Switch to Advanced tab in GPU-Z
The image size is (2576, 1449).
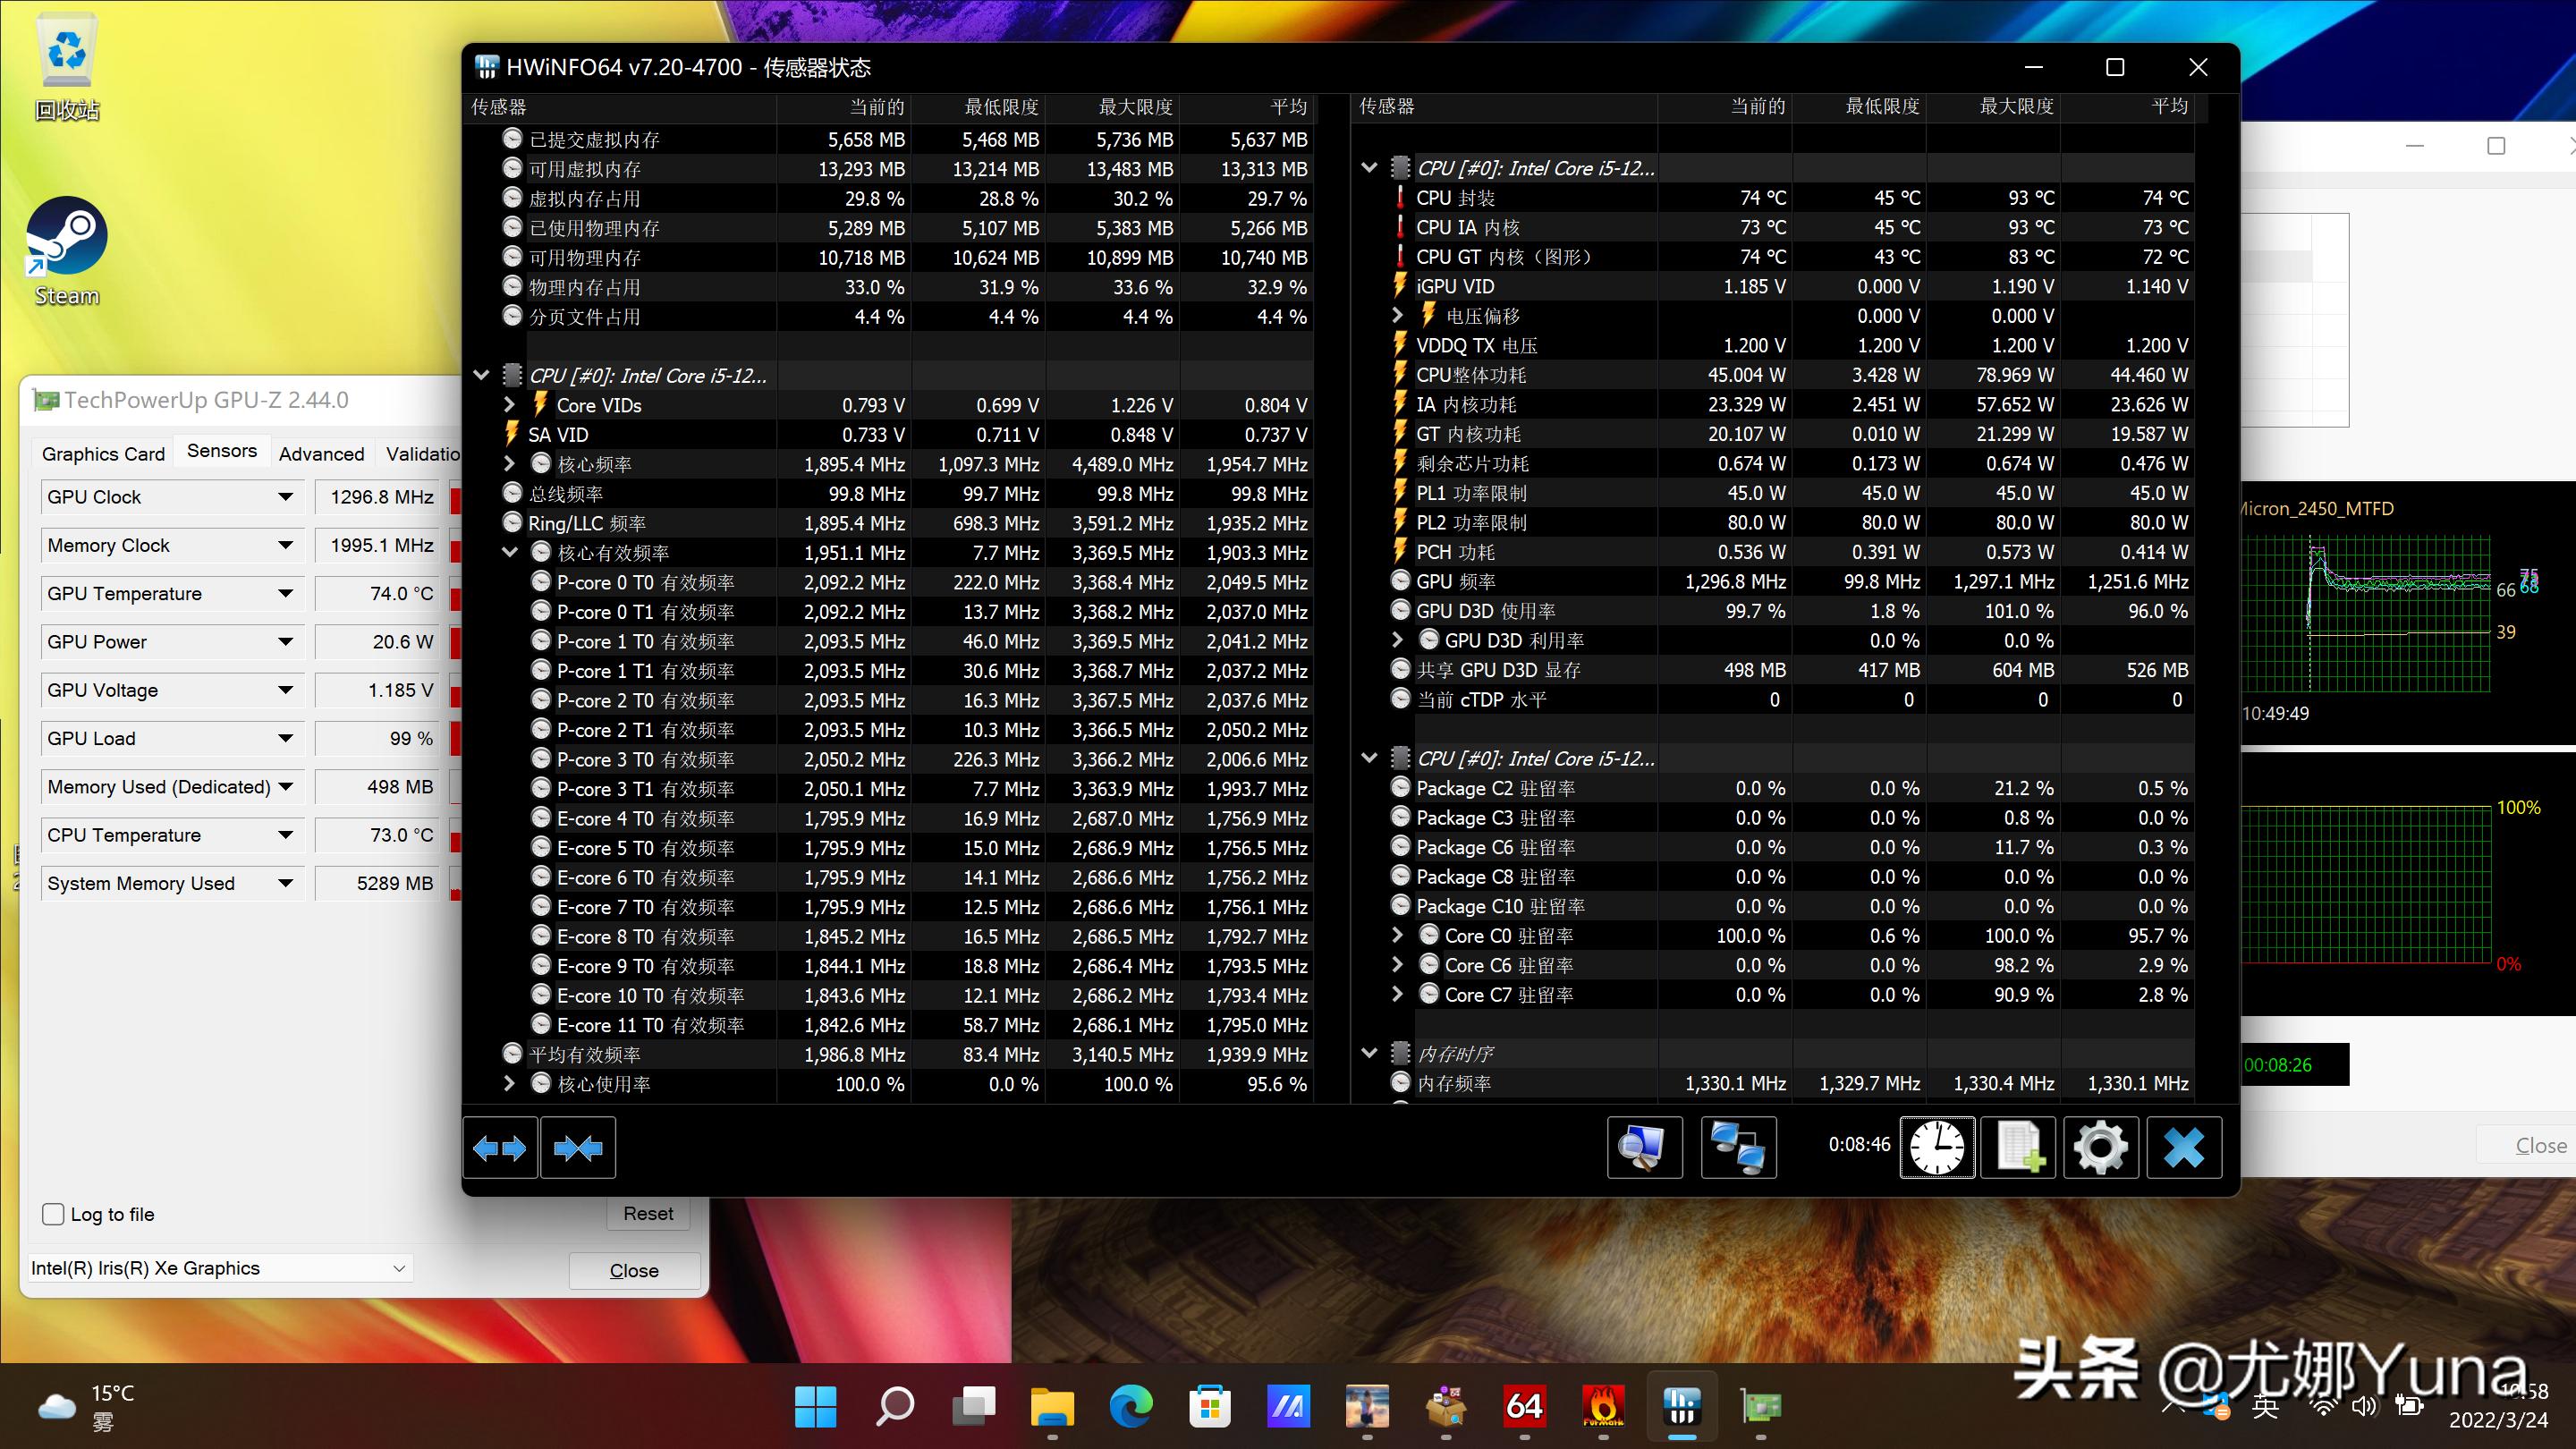[x=321, y=454]
